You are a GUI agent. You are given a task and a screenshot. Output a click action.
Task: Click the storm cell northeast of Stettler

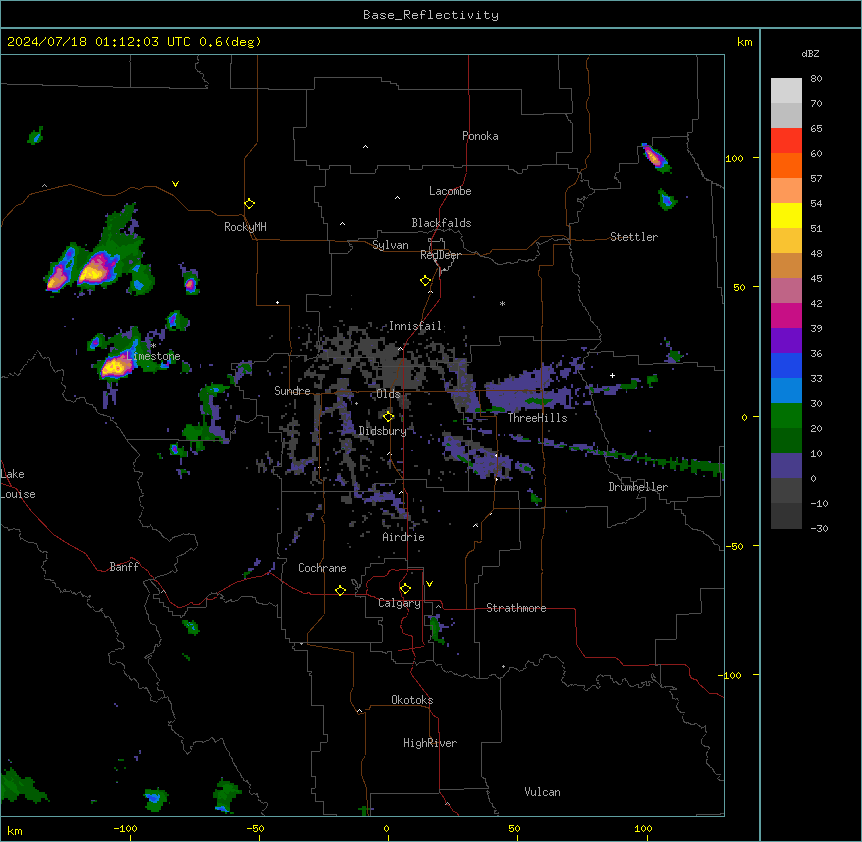655,158
